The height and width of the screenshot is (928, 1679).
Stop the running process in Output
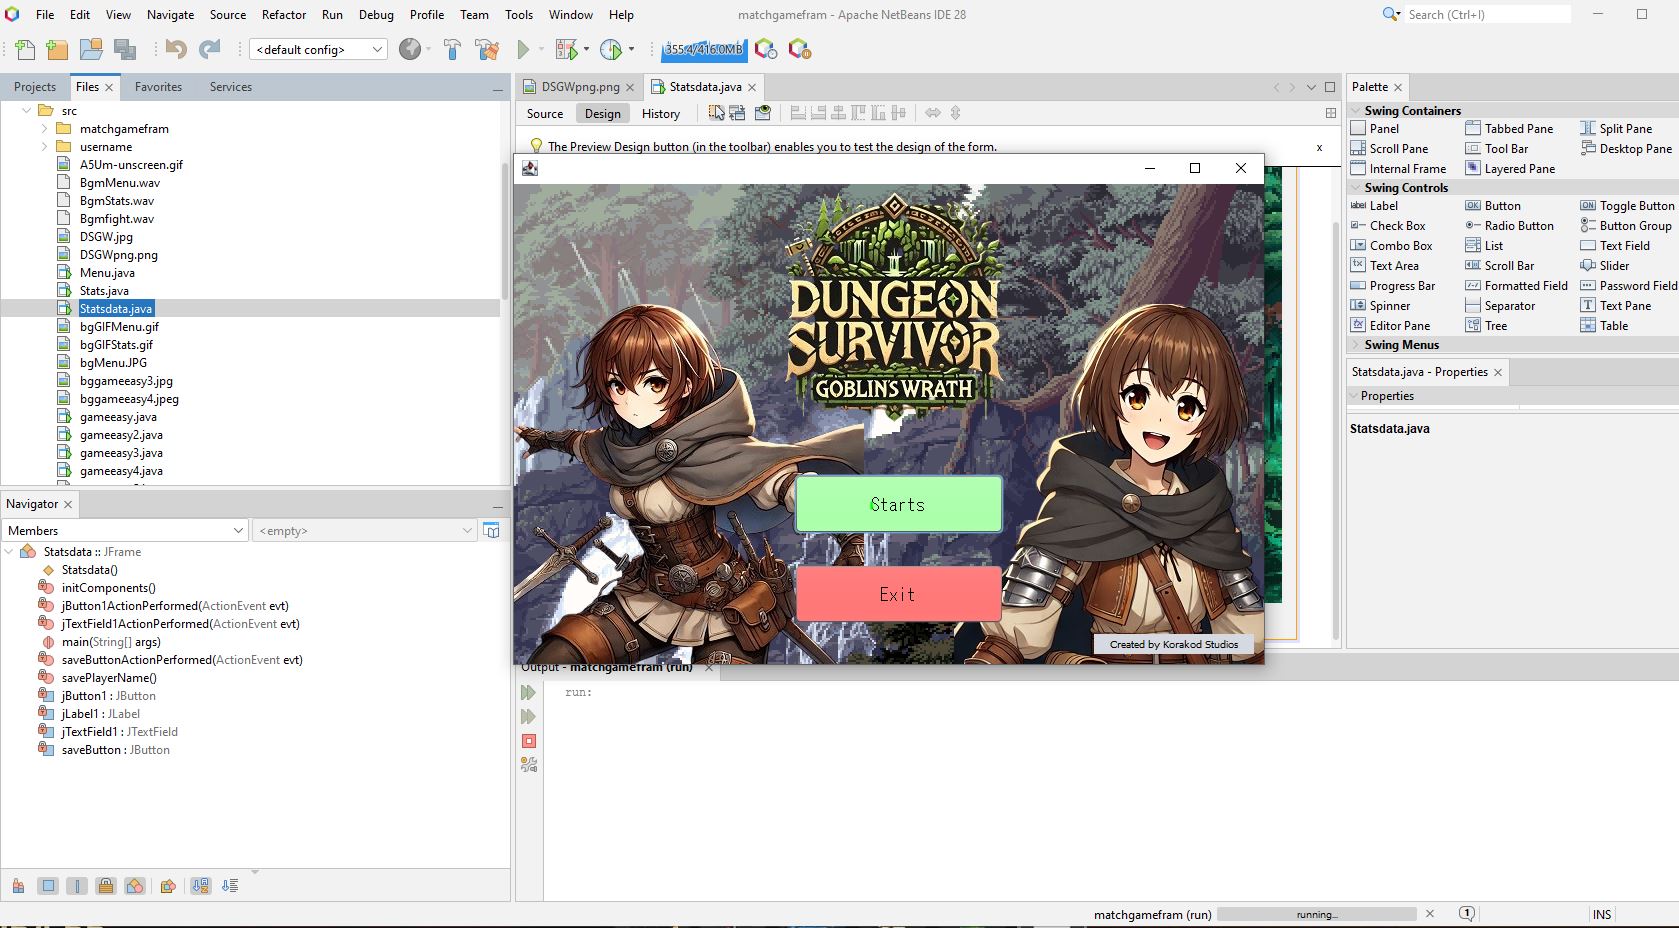coord(529,741)
